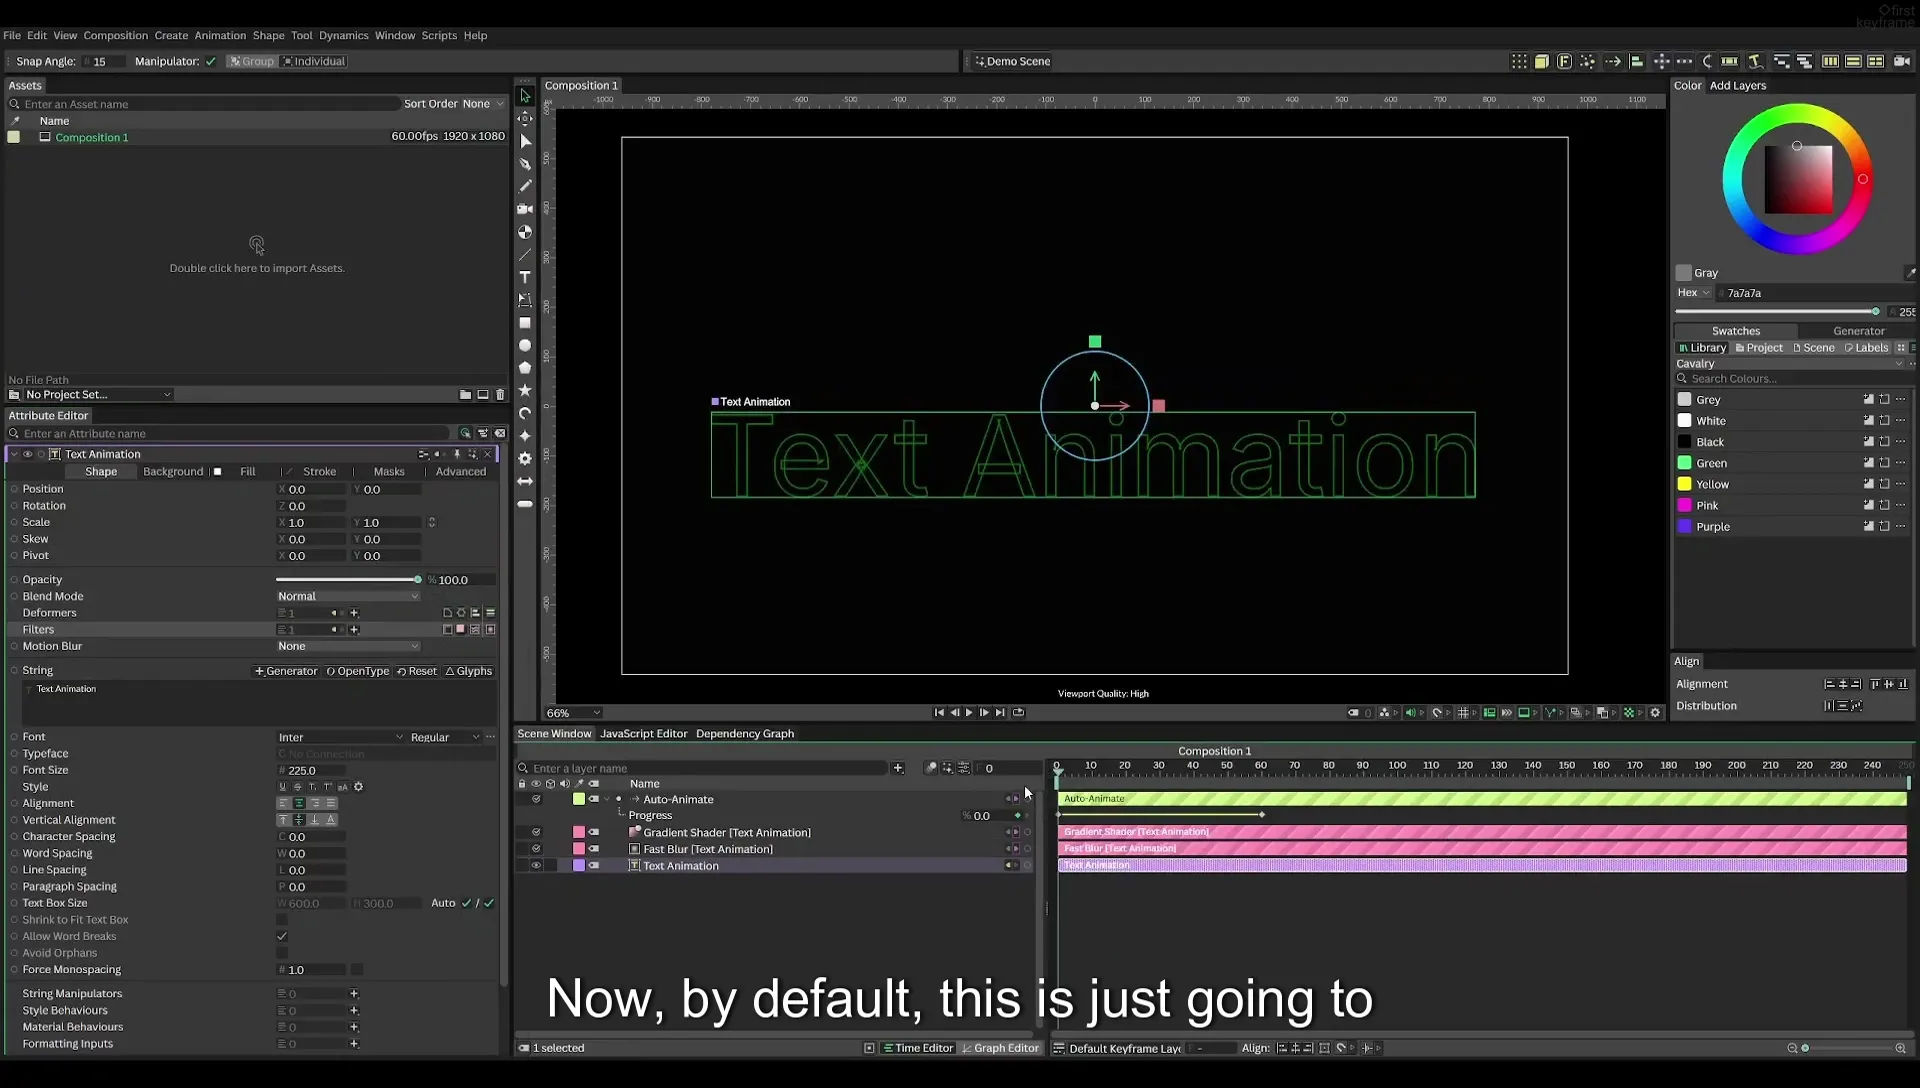1920x1088 pixels.
Task: Select the Arrow shape tool
Action: pyautogui.click(x=525, y=481)
